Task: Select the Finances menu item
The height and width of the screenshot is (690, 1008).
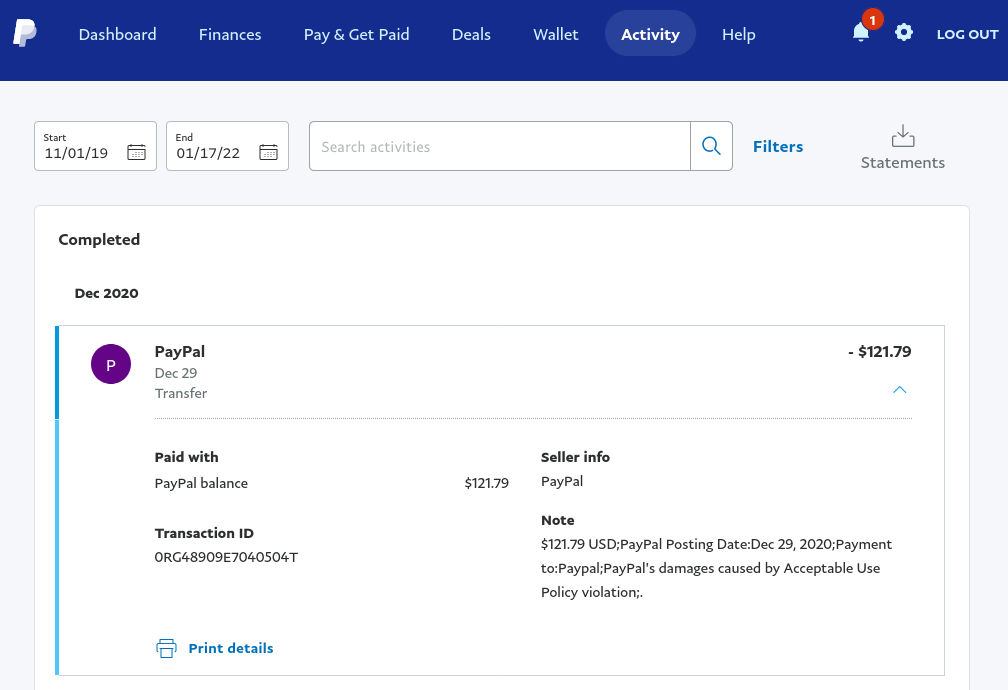Action: pyautogui.click(x=230, y=34)
